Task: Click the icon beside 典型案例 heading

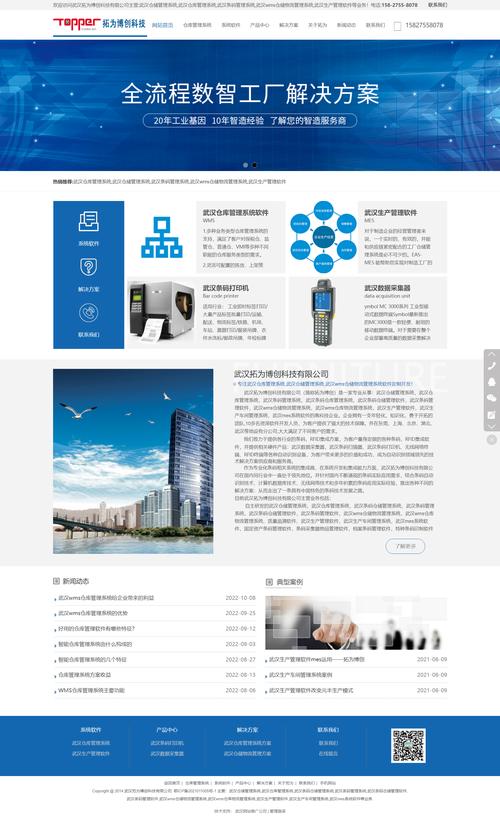Action: (x=269, y=582)
